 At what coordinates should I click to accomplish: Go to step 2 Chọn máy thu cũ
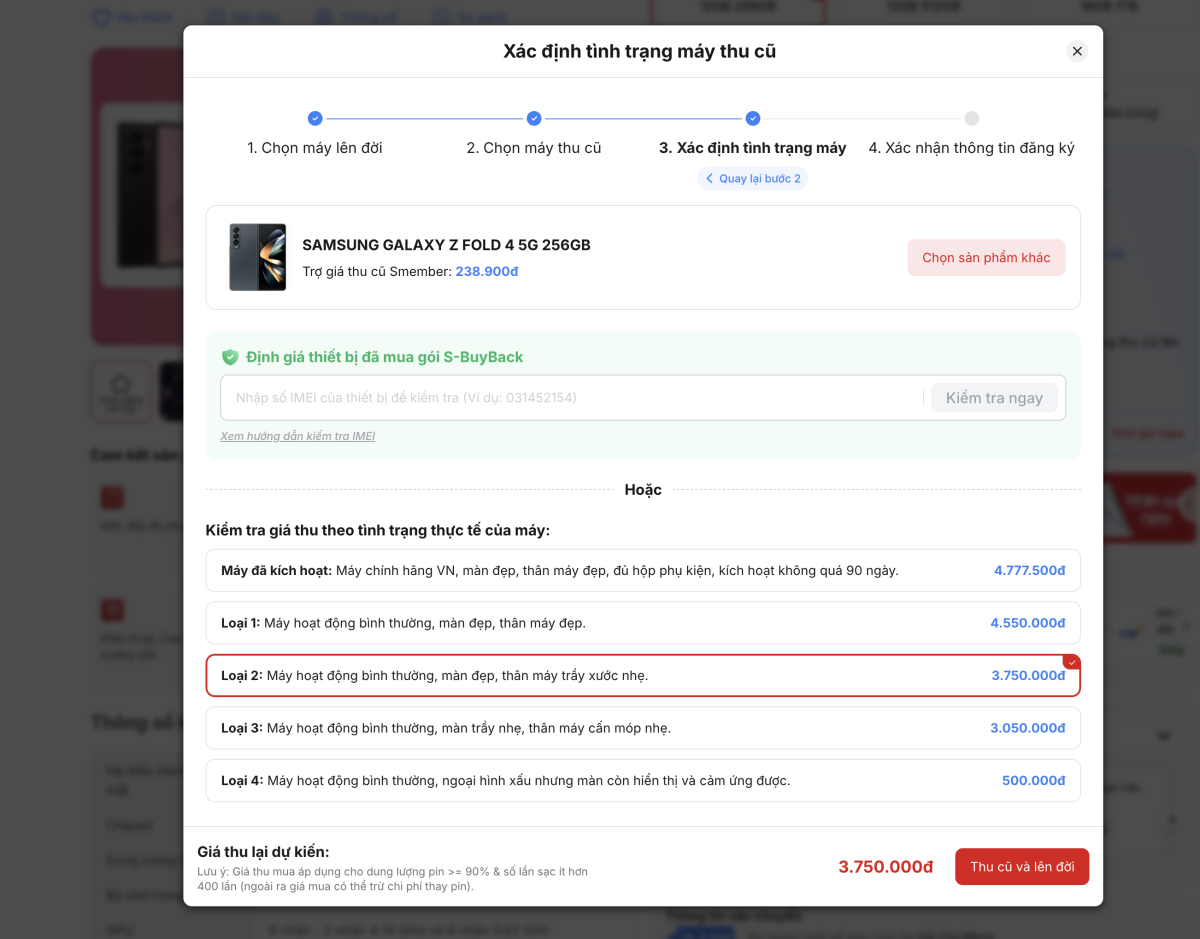534,148
